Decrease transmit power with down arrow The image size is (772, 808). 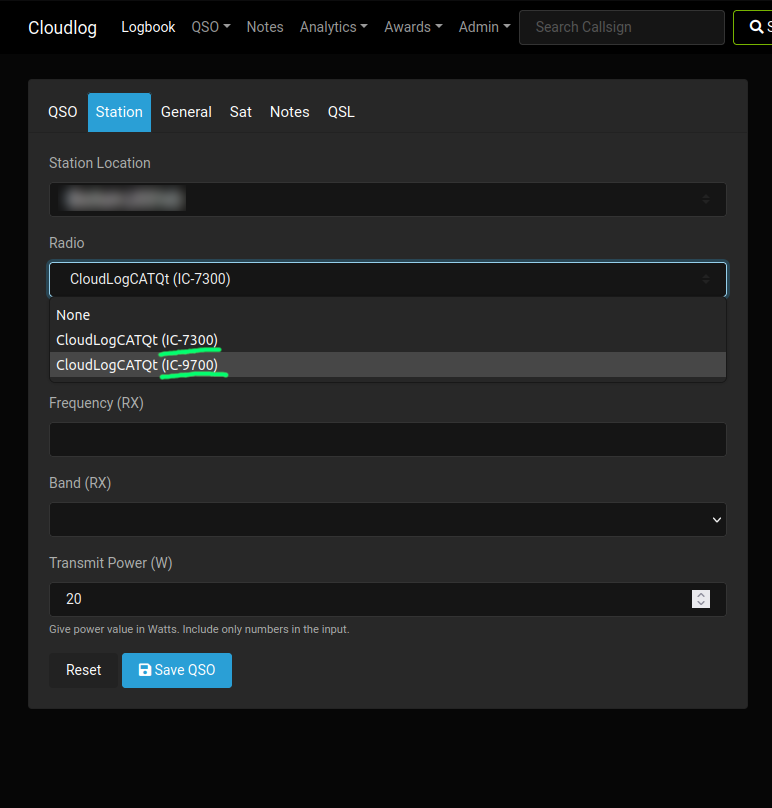point(701,603)
